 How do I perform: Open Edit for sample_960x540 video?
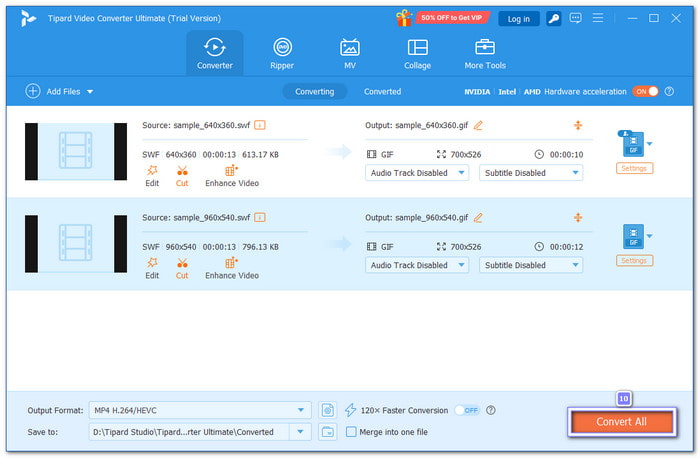(152, 264)
